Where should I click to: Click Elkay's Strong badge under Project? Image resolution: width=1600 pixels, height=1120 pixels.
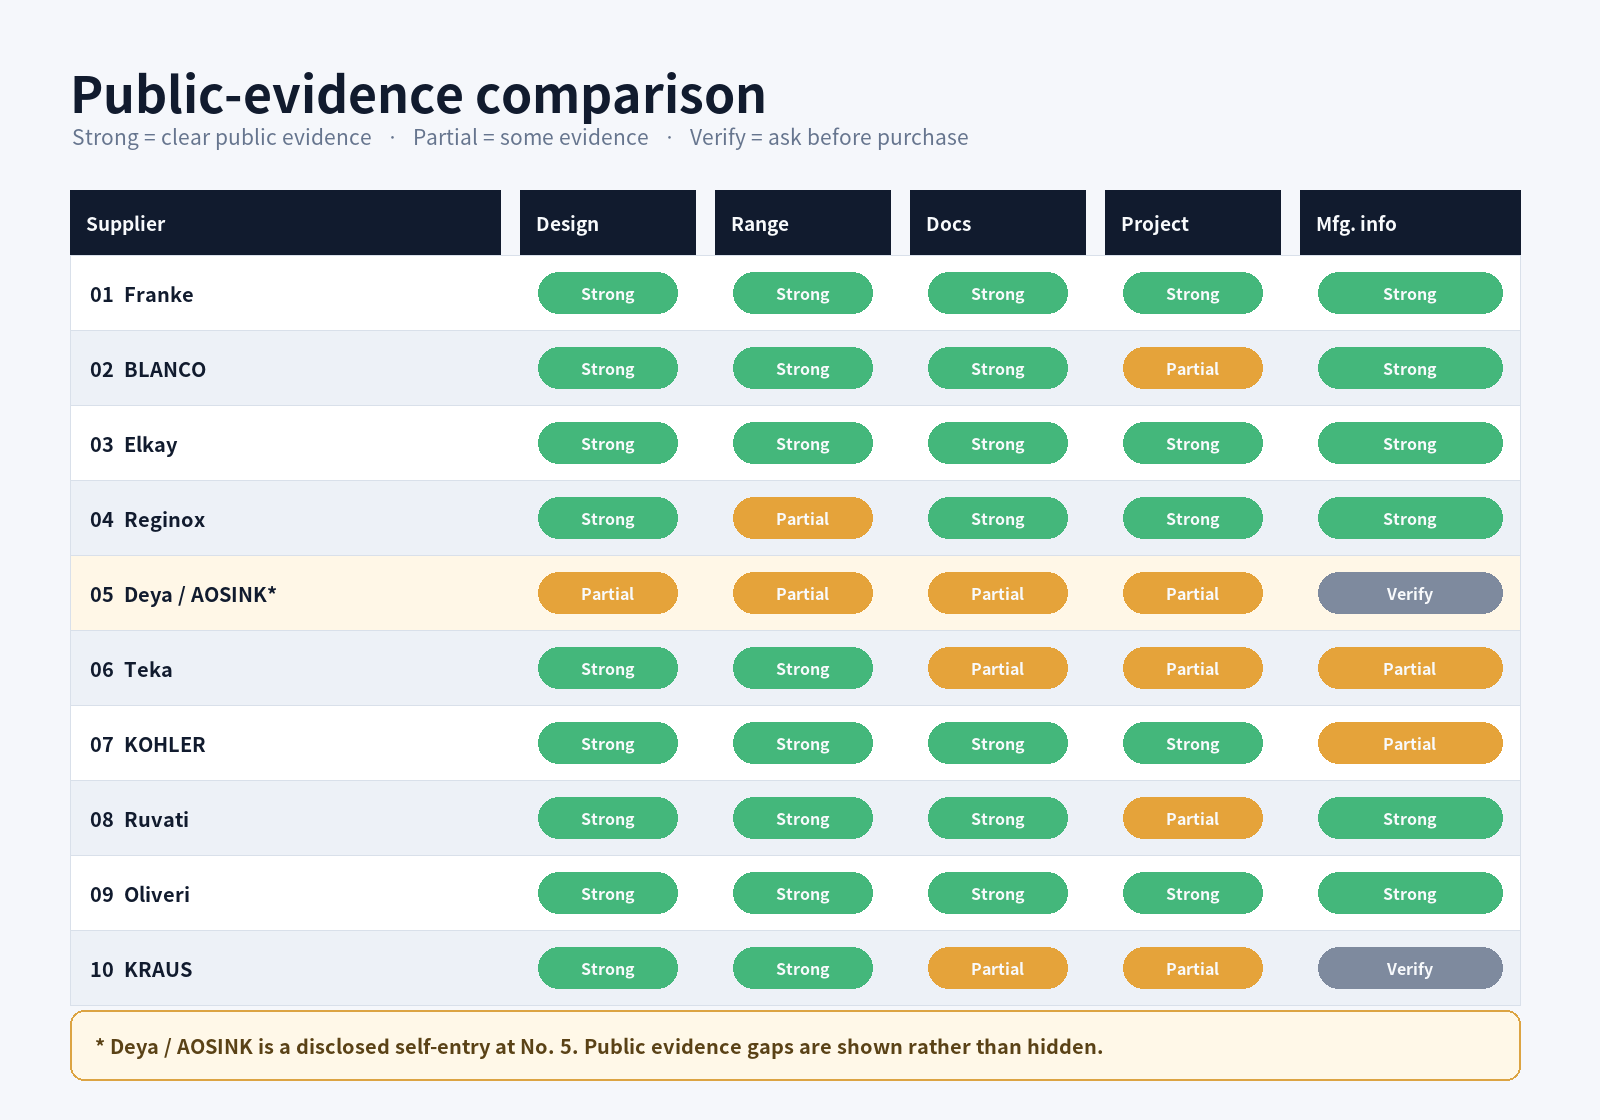point(1193,443)
